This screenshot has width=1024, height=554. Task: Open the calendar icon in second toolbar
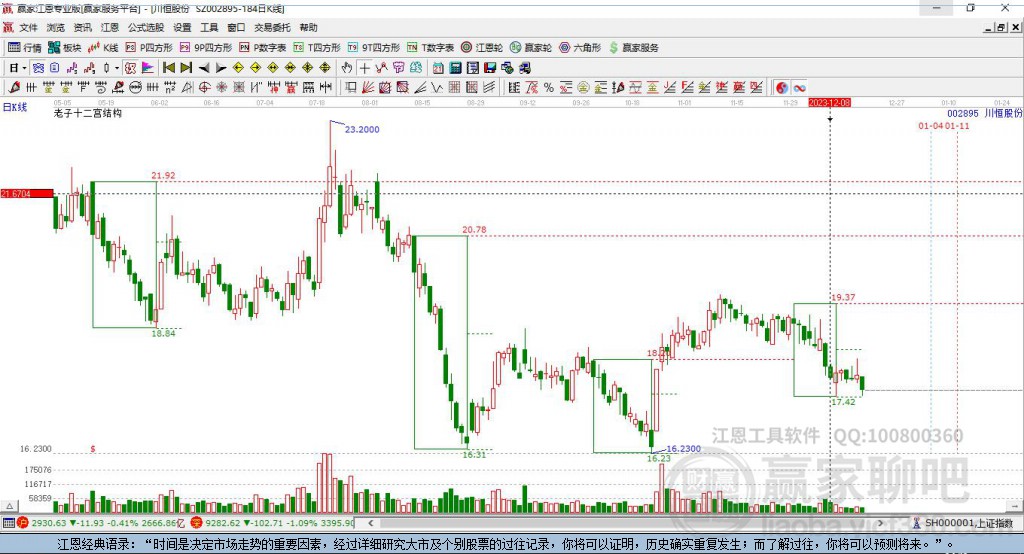[438, 68]
